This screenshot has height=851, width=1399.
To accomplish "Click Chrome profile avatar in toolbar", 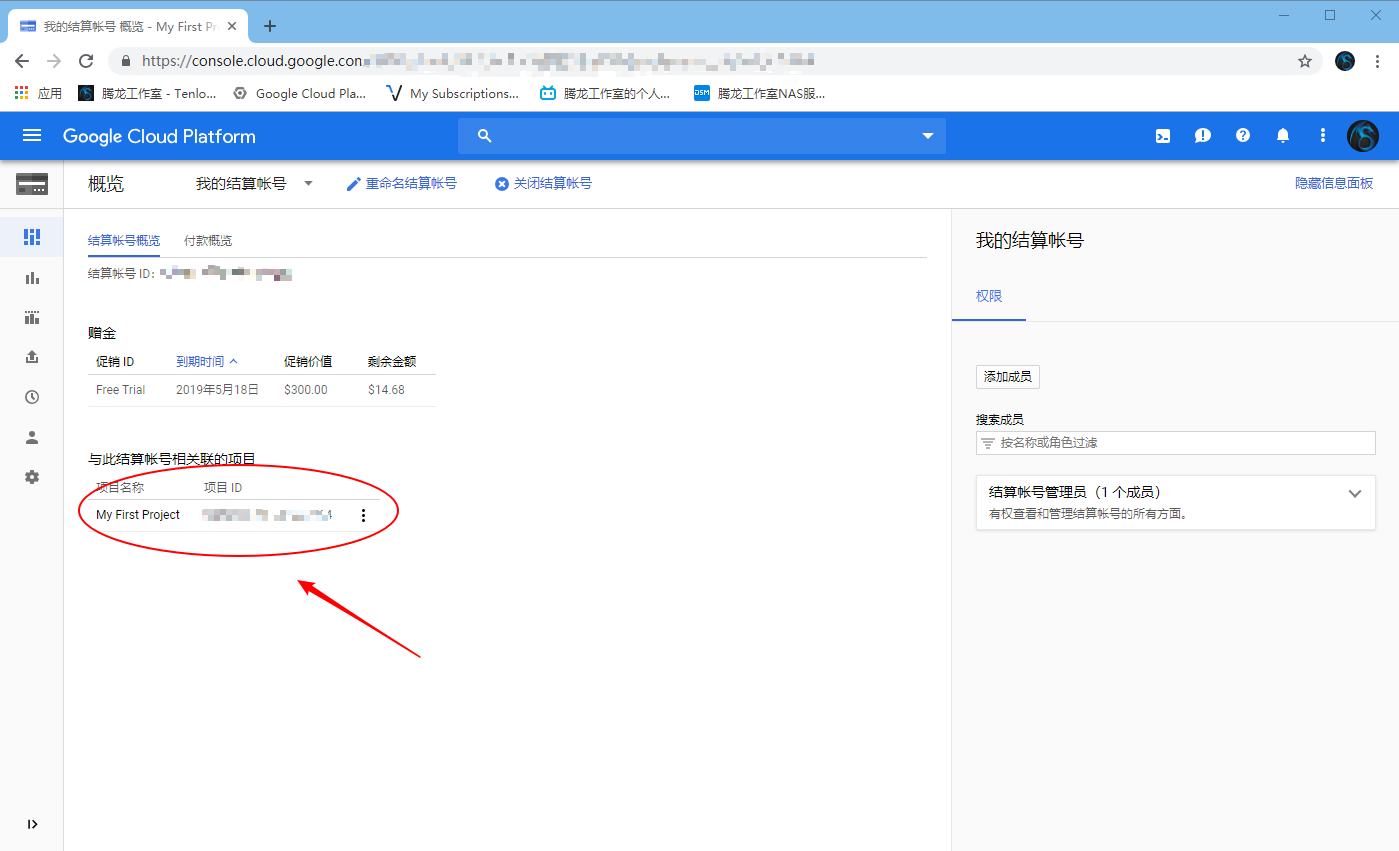I will [x=1345, y=61].
